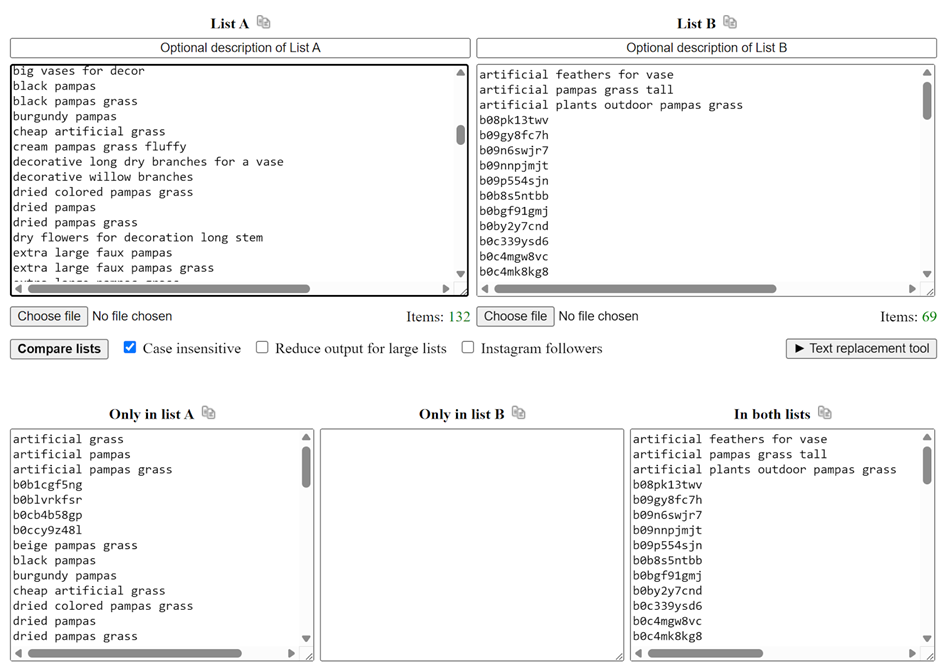Image resolution: width=939 pixels, height=669 pixels.
Task: Click 'b0ccy9z48l' in Only in list A
Action: coord(47,530)
